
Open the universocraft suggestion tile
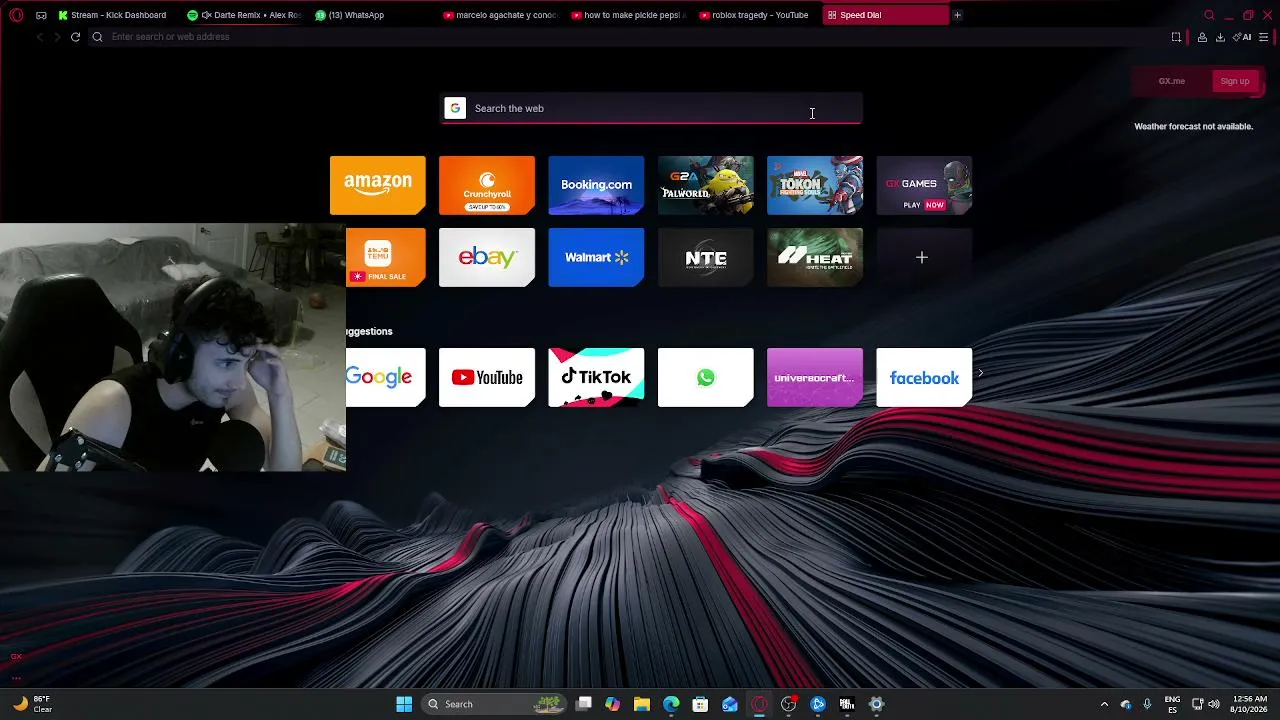point(815,377)
